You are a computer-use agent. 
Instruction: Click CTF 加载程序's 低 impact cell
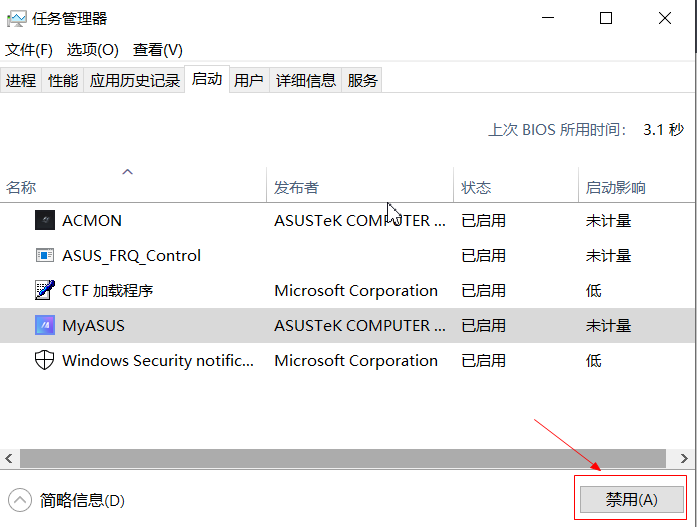click(x=593, y=291)
